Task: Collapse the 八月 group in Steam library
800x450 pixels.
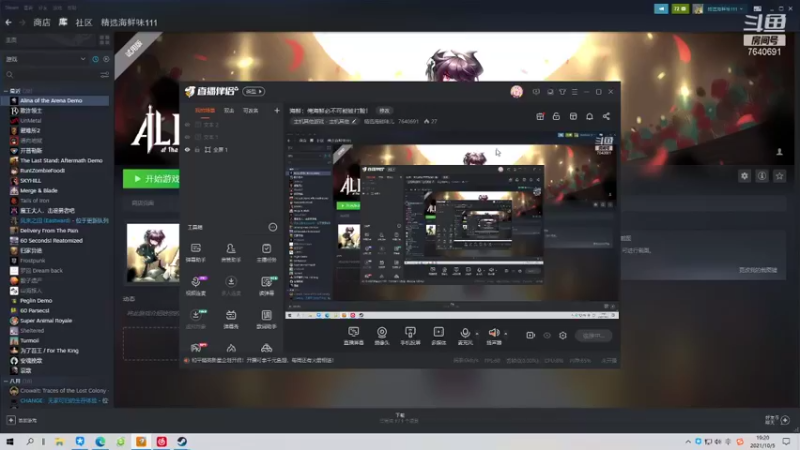Action: click(x=6, y=381)
